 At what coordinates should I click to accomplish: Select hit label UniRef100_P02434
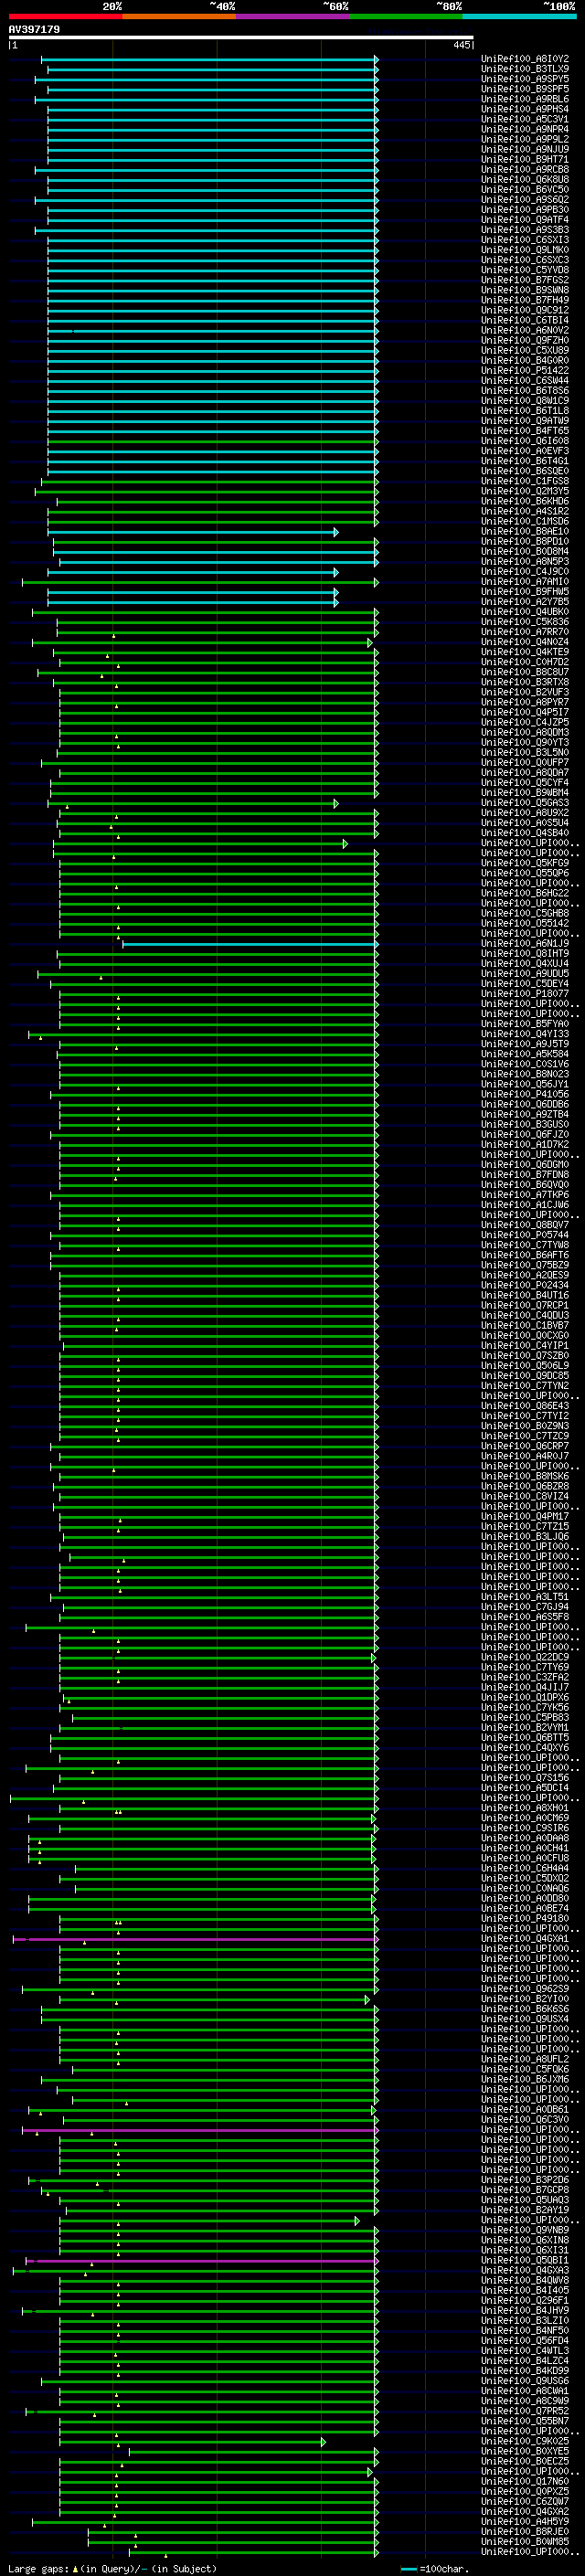(x=524, y=1286)
